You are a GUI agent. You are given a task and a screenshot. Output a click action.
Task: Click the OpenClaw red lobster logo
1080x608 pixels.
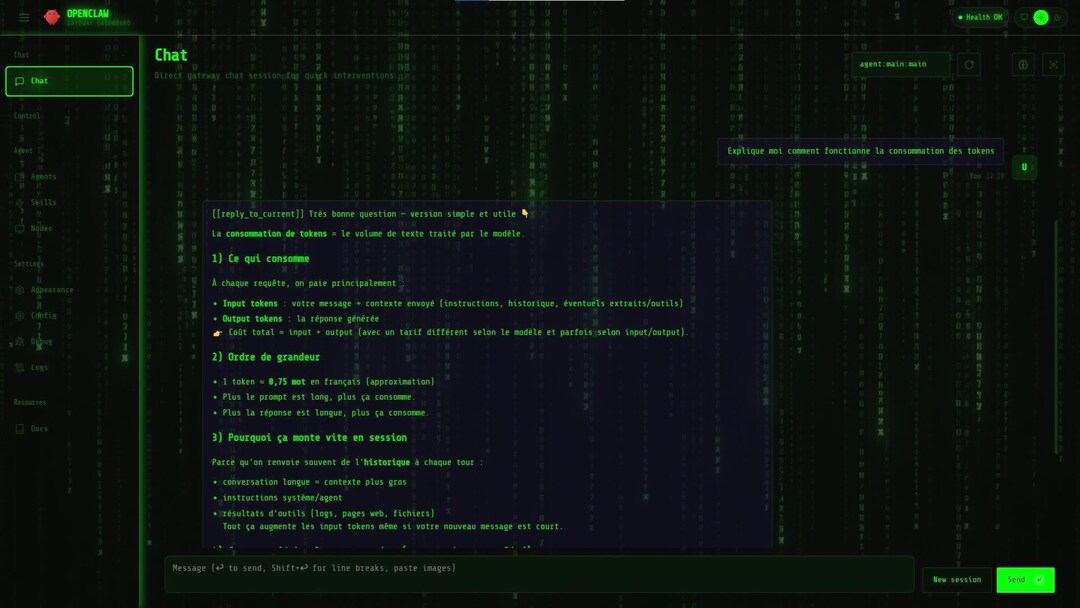(x=52, y=17)
